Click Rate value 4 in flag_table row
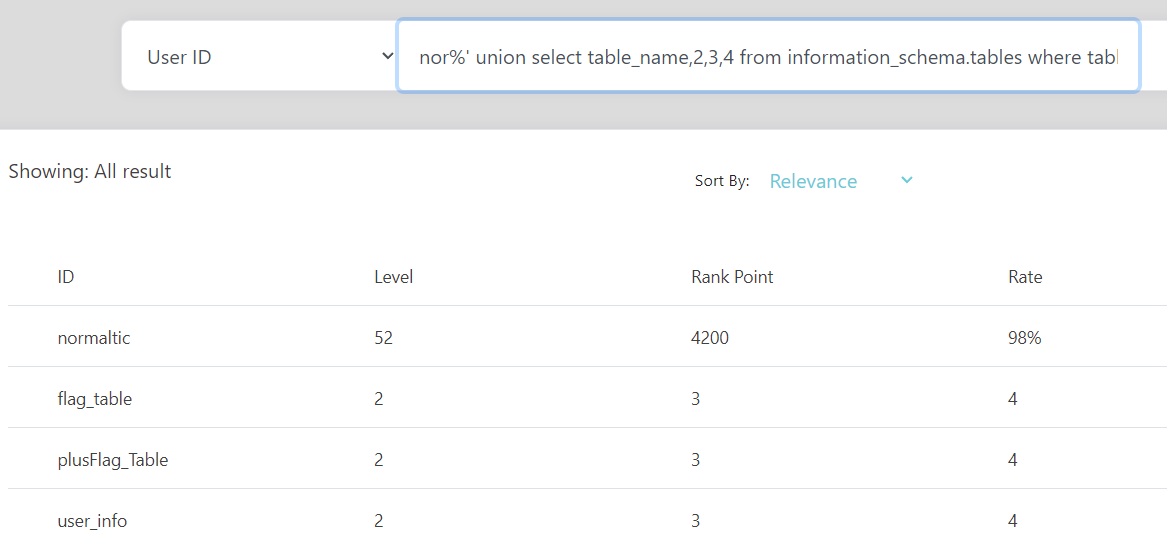The height and width of the screenshot is (551, 1167). 1013,399
